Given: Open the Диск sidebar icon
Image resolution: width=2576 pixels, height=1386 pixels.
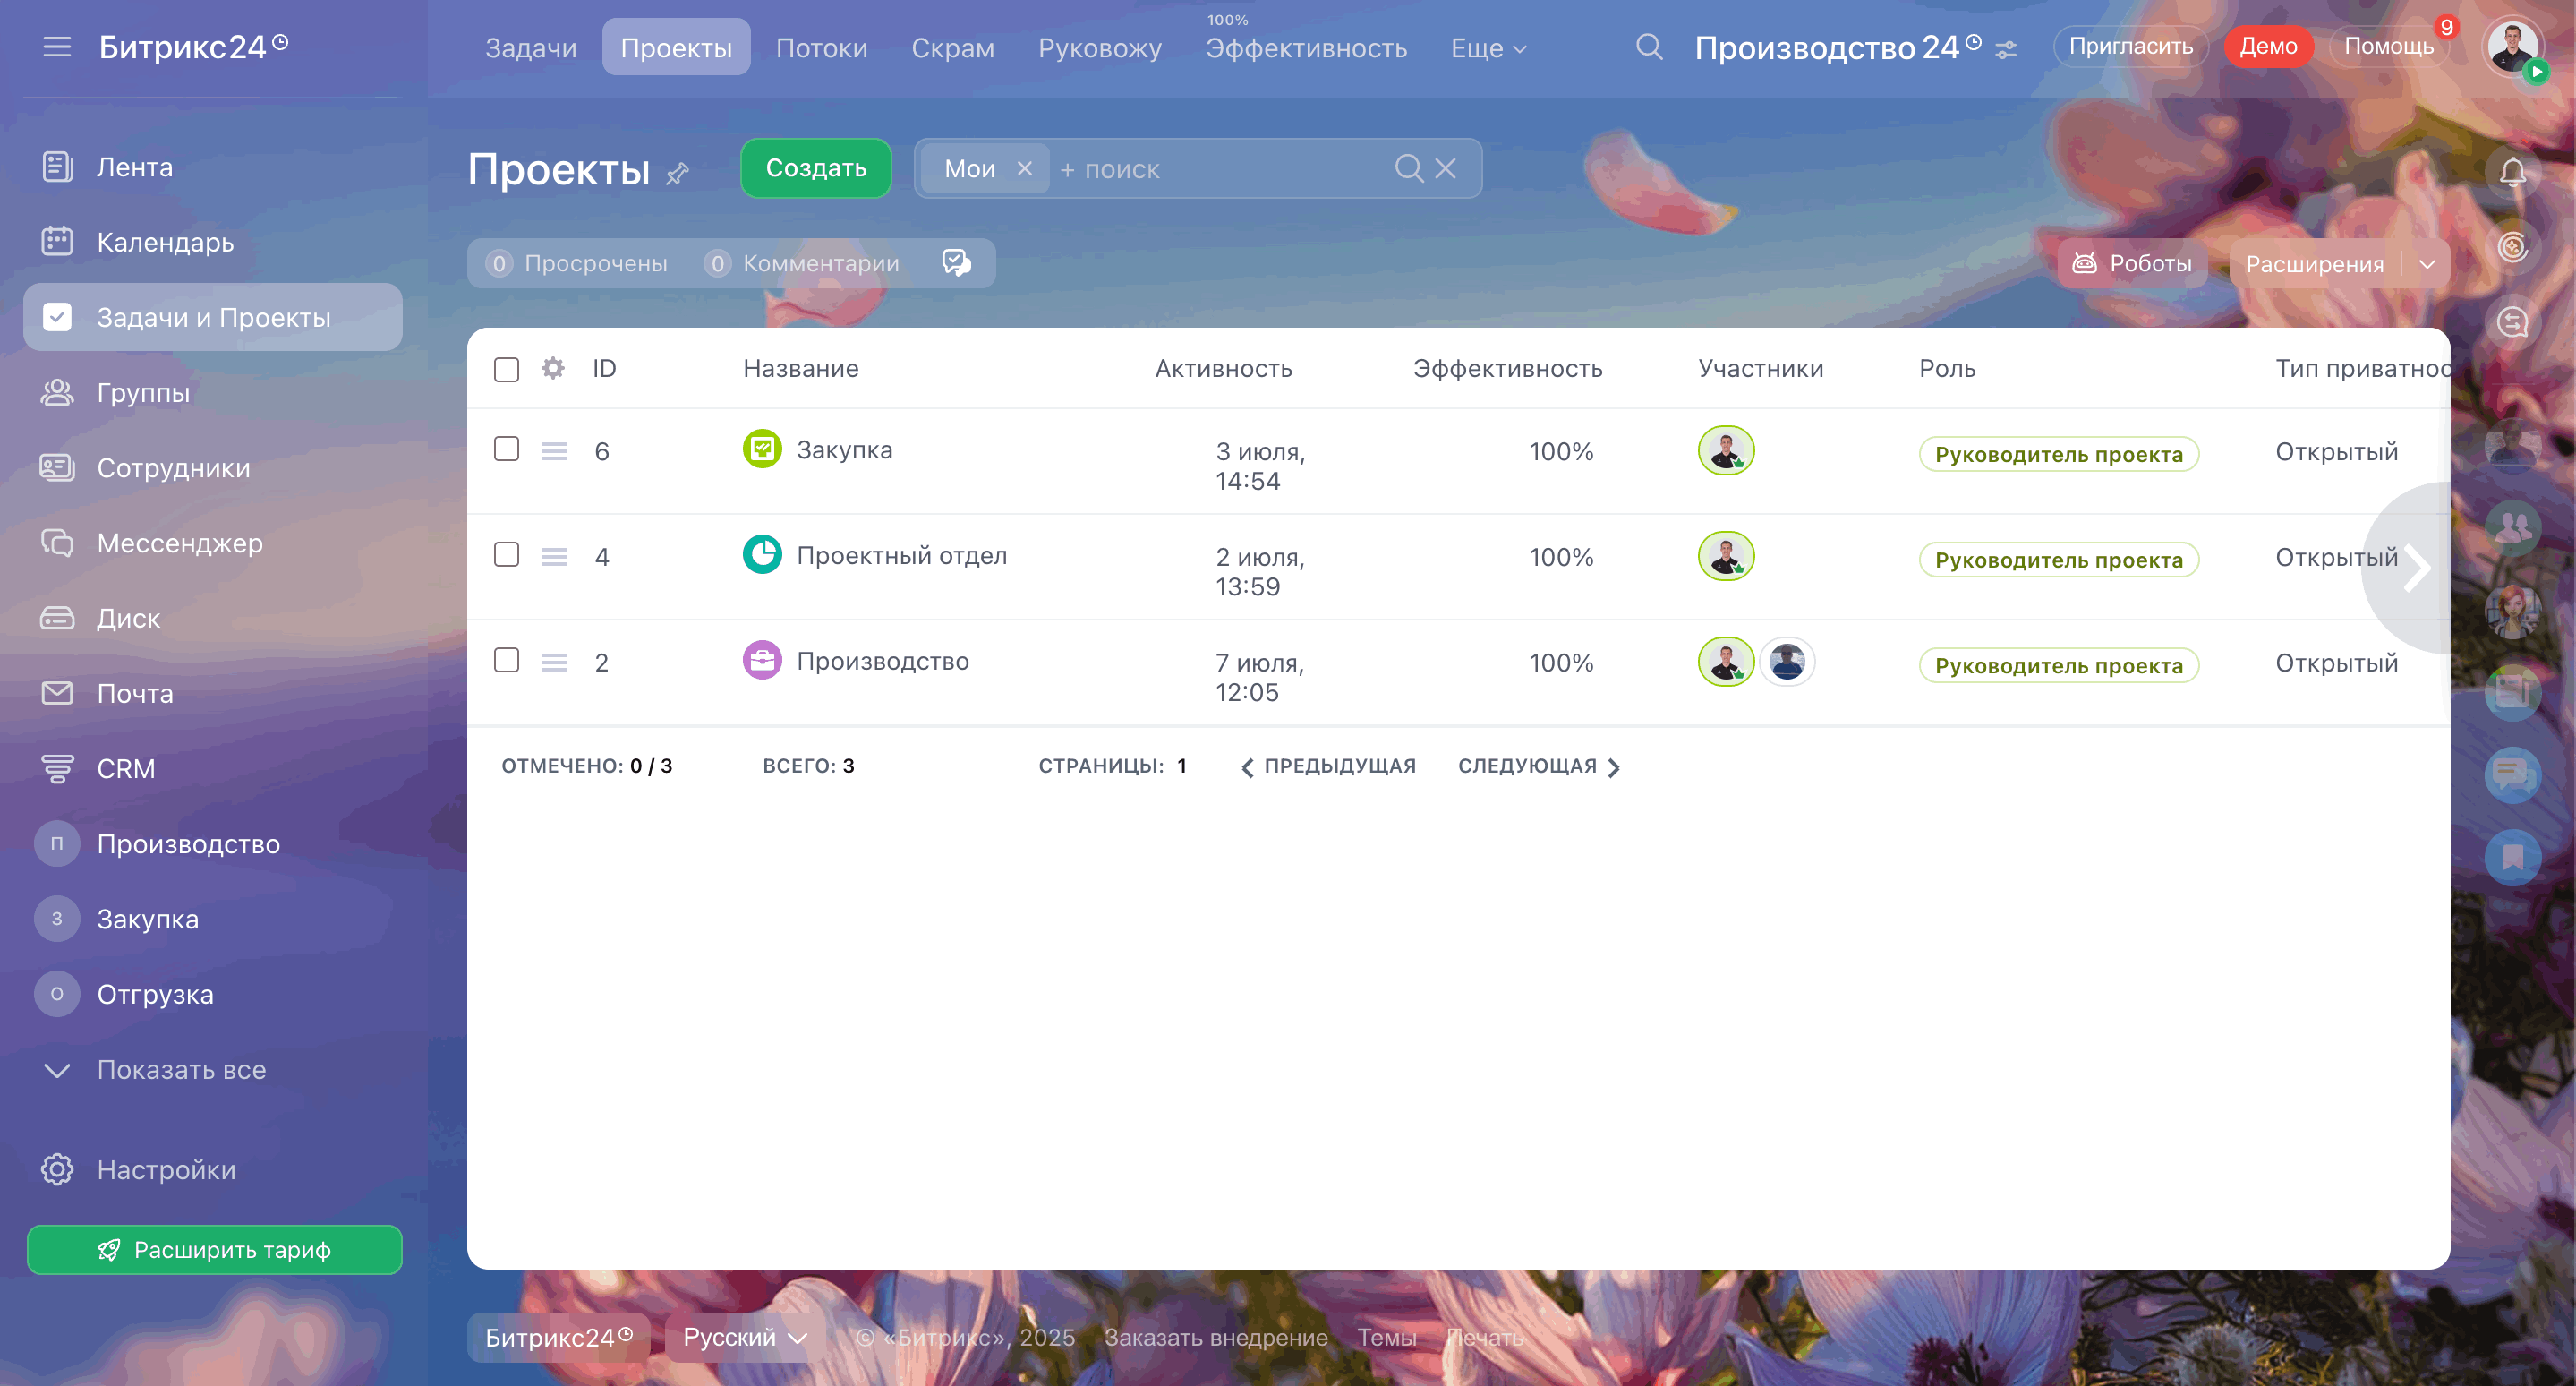Looking at the screenshot, I should (x=57, y=618).
